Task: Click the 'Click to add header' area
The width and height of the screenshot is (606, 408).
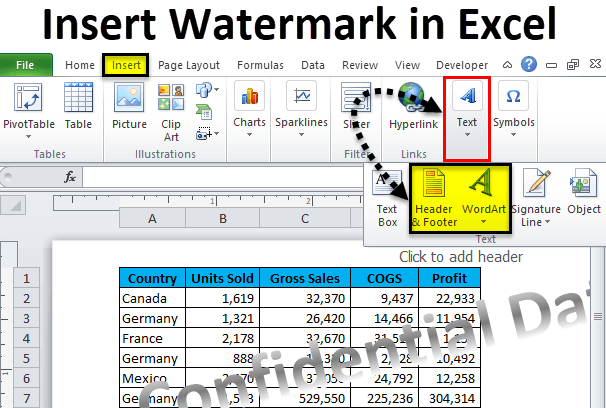Action: 461,257
